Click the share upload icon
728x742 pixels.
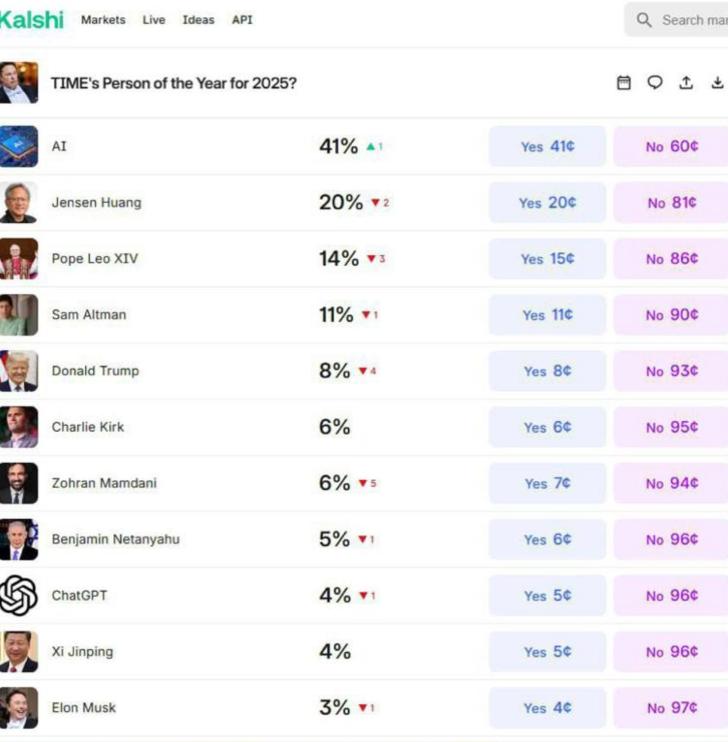[x=686, y=83]
